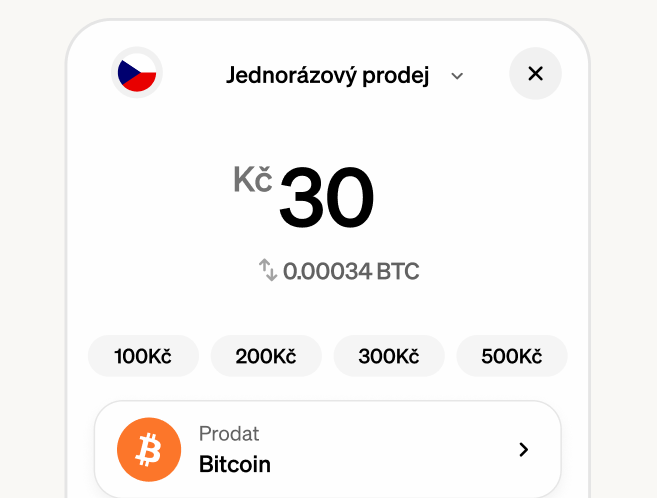Screen dimensions: 657x498
Task: Select the 100Kč preset amount
Action: click(x=144, y=356)
